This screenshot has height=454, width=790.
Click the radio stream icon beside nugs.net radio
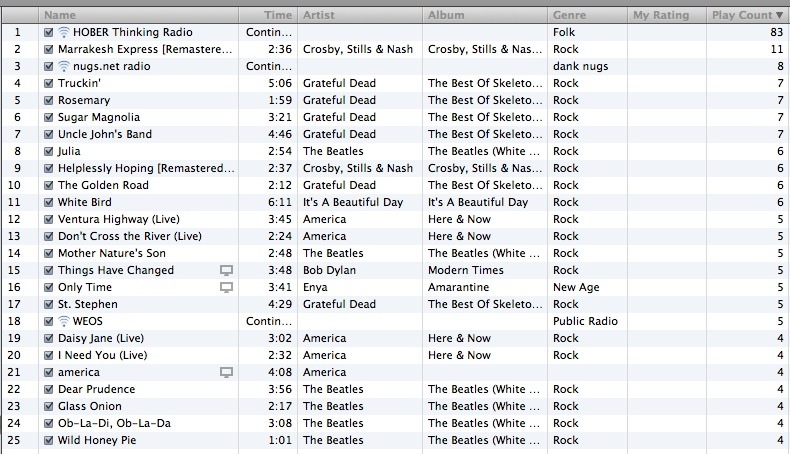[x=63, y=66]
